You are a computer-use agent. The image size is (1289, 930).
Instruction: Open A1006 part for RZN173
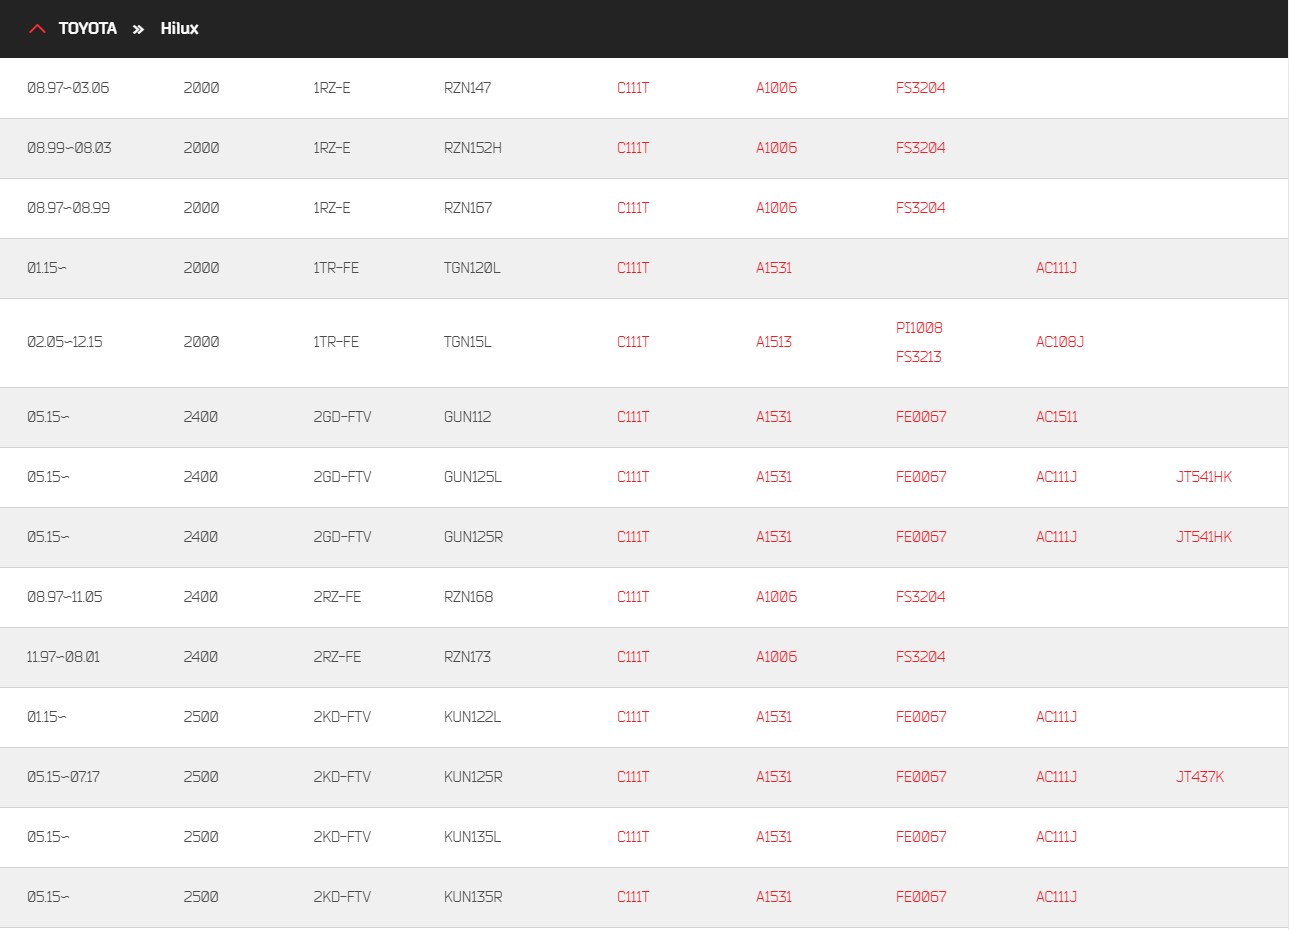point(776,657)
